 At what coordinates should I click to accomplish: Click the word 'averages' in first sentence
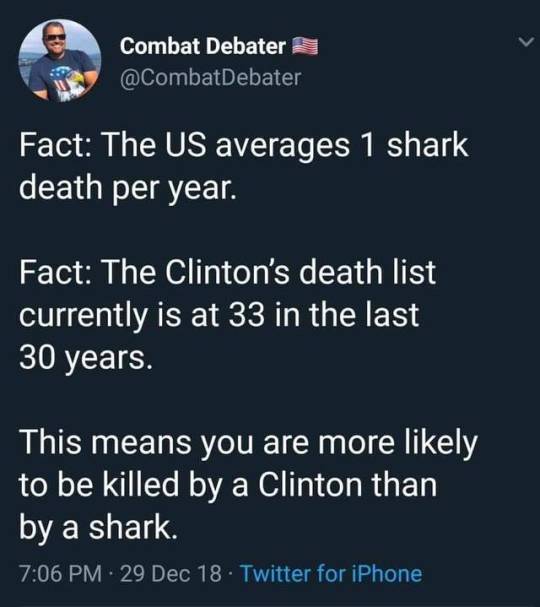(x=283, y=146)
